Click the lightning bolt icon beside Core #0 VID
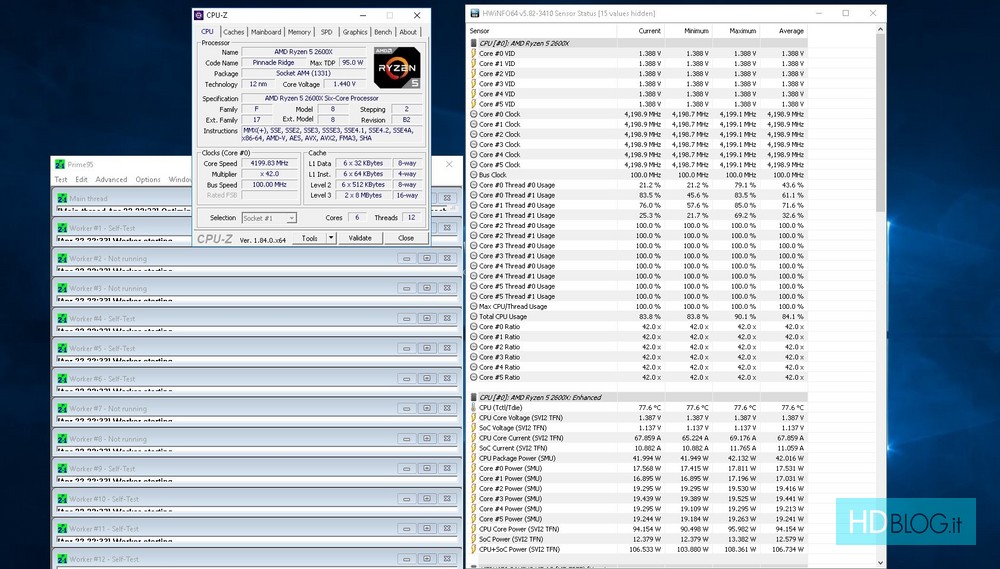Viewport: 1000px width, 569px height. (474, 53)
